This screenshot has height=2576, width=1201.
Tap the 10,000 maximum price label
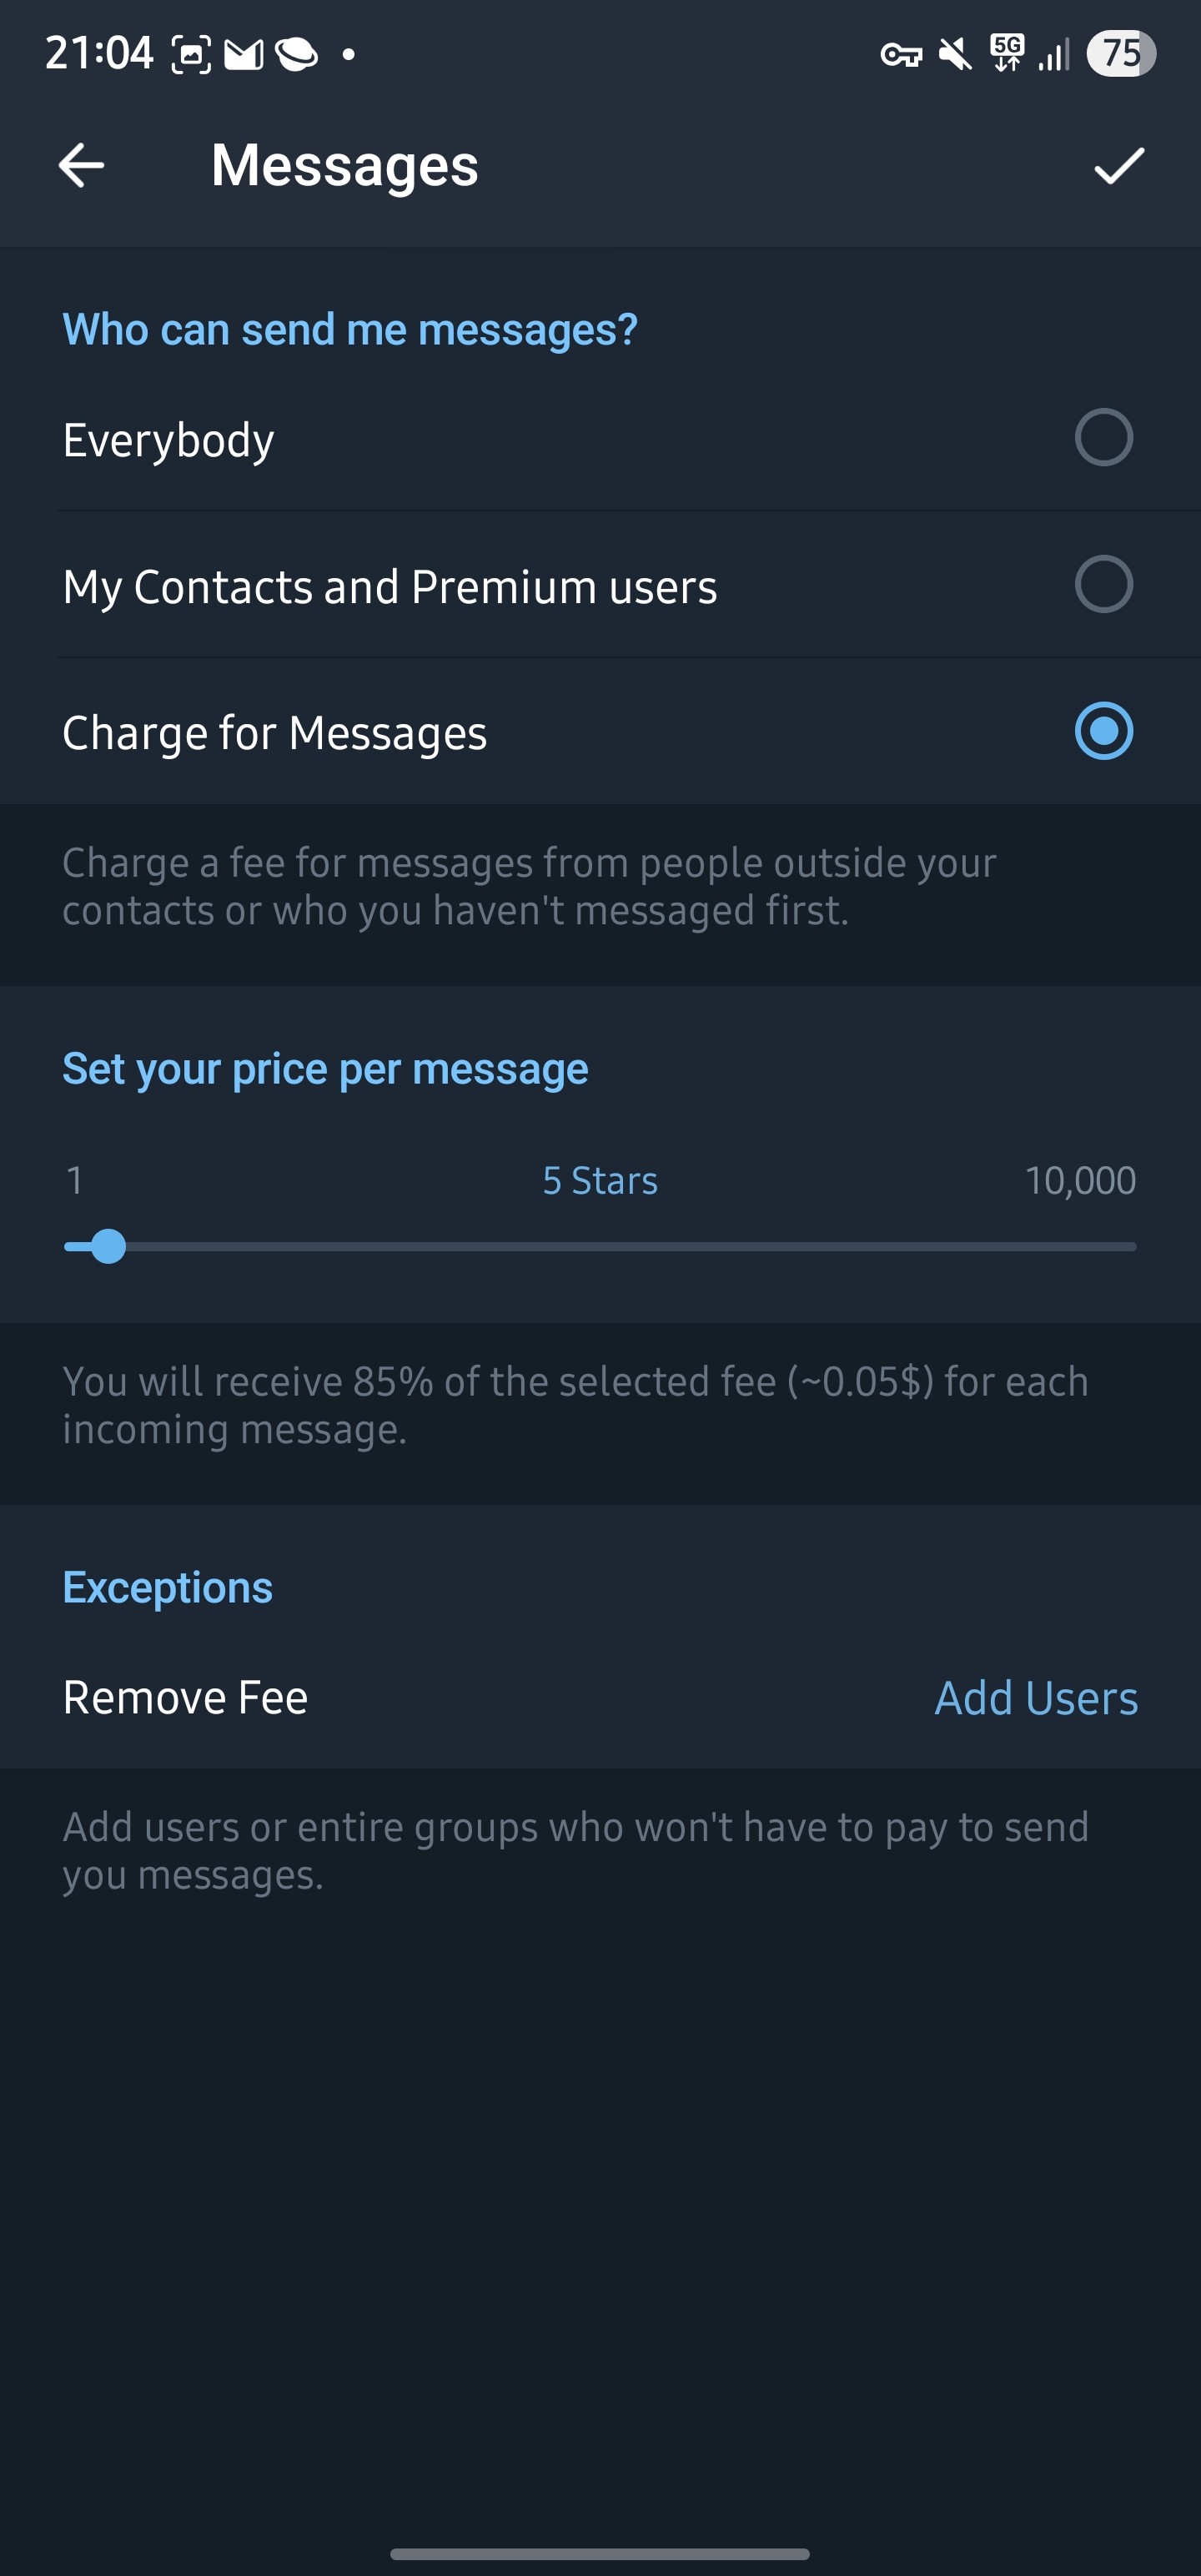point(1080,1181)
